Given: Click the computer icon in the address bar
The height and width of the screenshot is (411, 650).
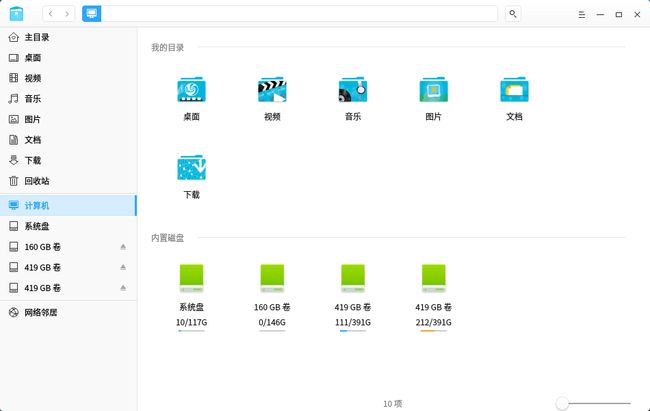Looking at the screenshot, I should pos(92,14).
